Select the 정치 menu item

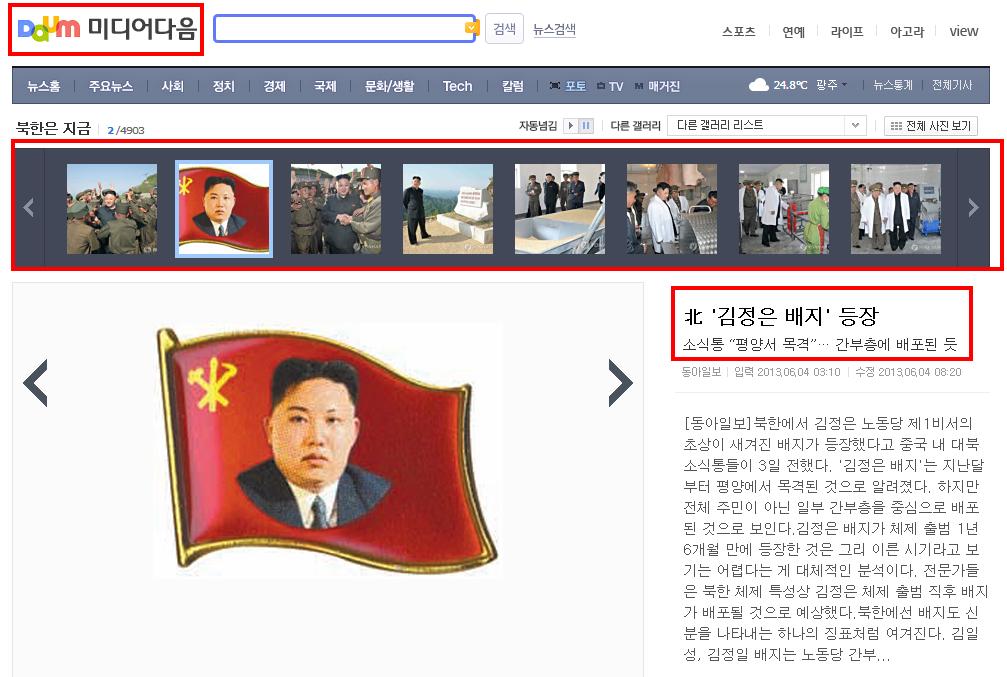point(223,86)
